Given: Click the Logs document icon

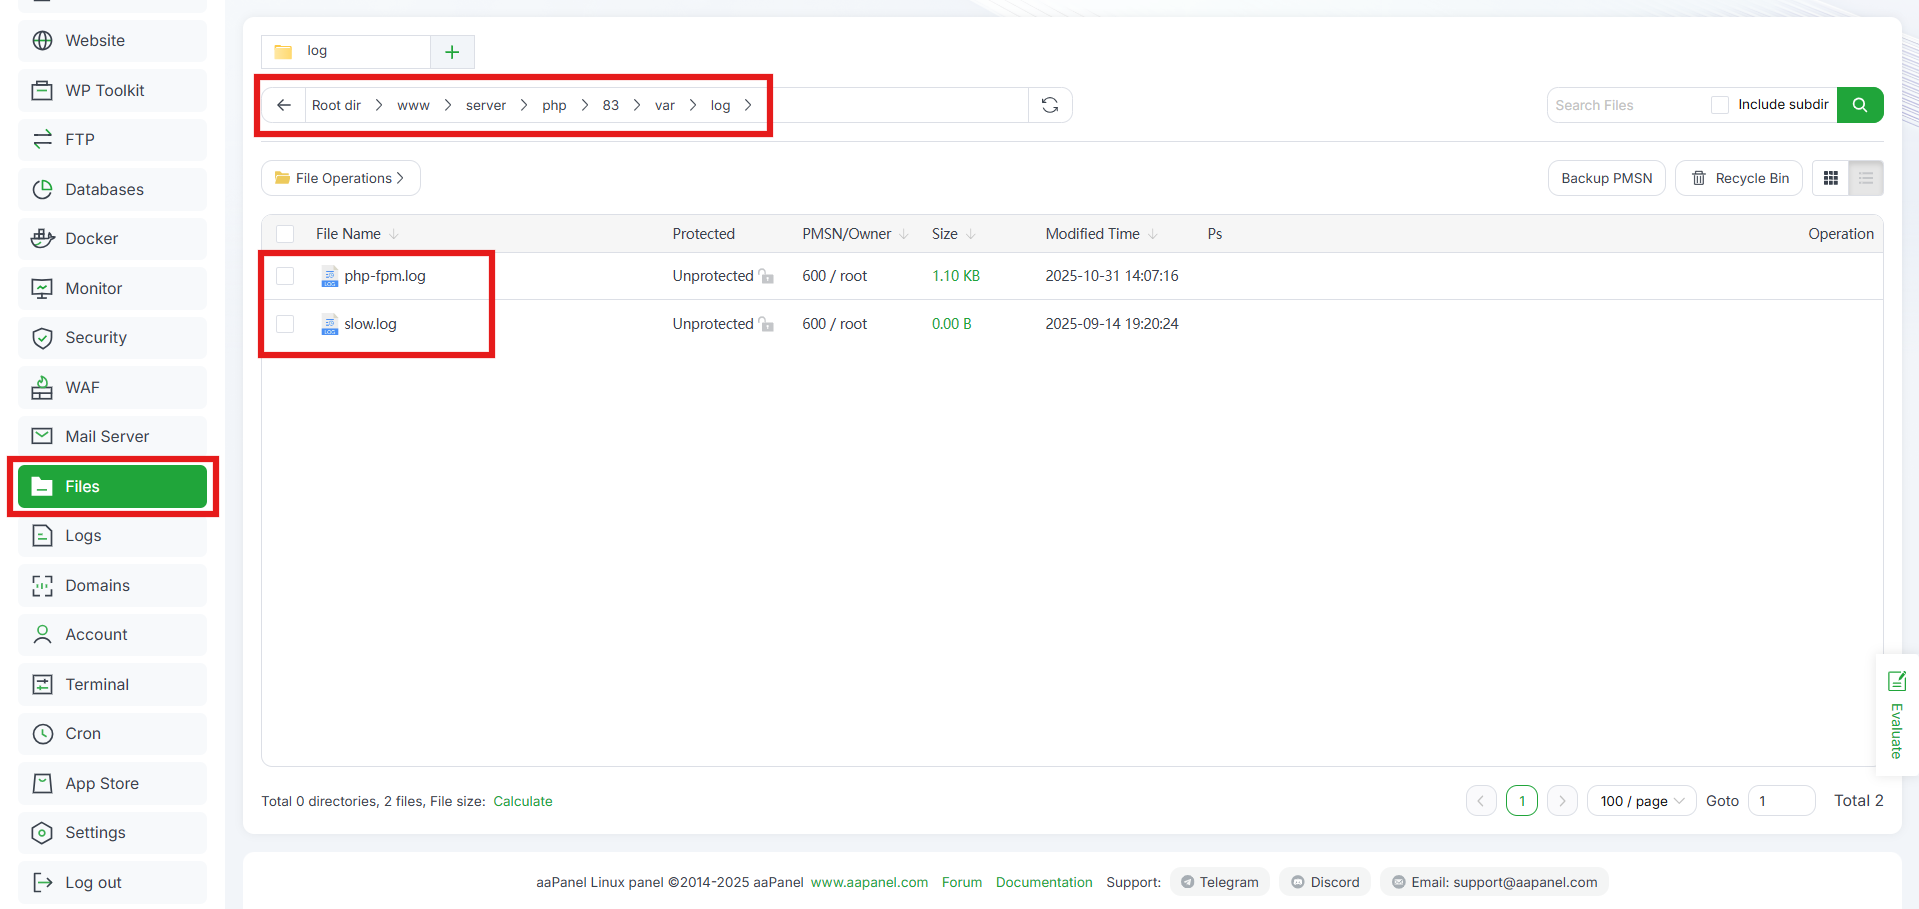Looking at the screenshot, I should tap(42, 536).
